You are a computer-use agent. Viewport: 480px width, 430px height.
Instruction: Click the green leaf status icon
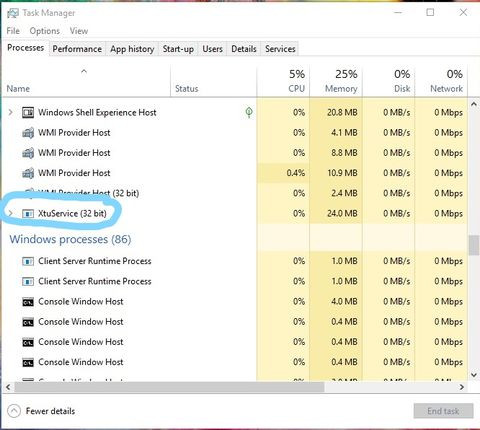(x=249, y=112)
